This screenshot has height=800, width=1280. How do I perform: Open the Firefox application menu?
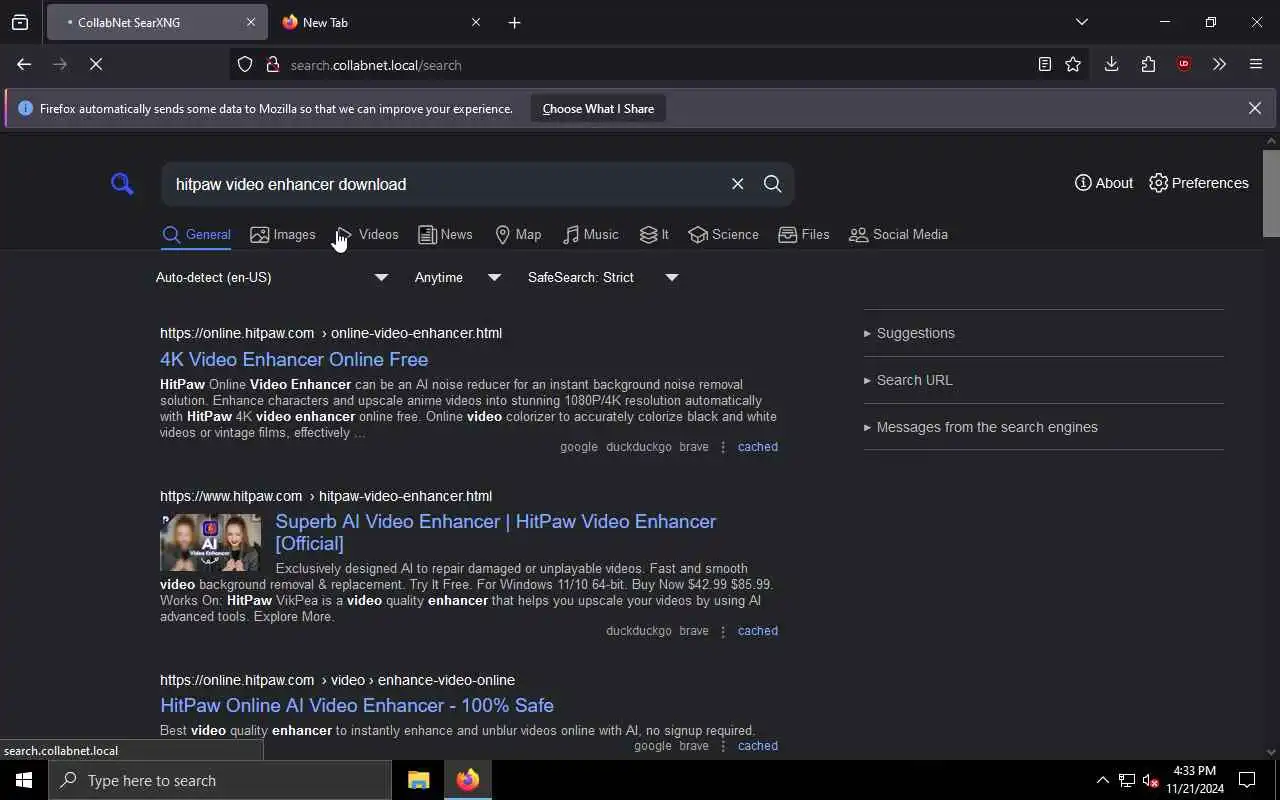[1256, 64]
